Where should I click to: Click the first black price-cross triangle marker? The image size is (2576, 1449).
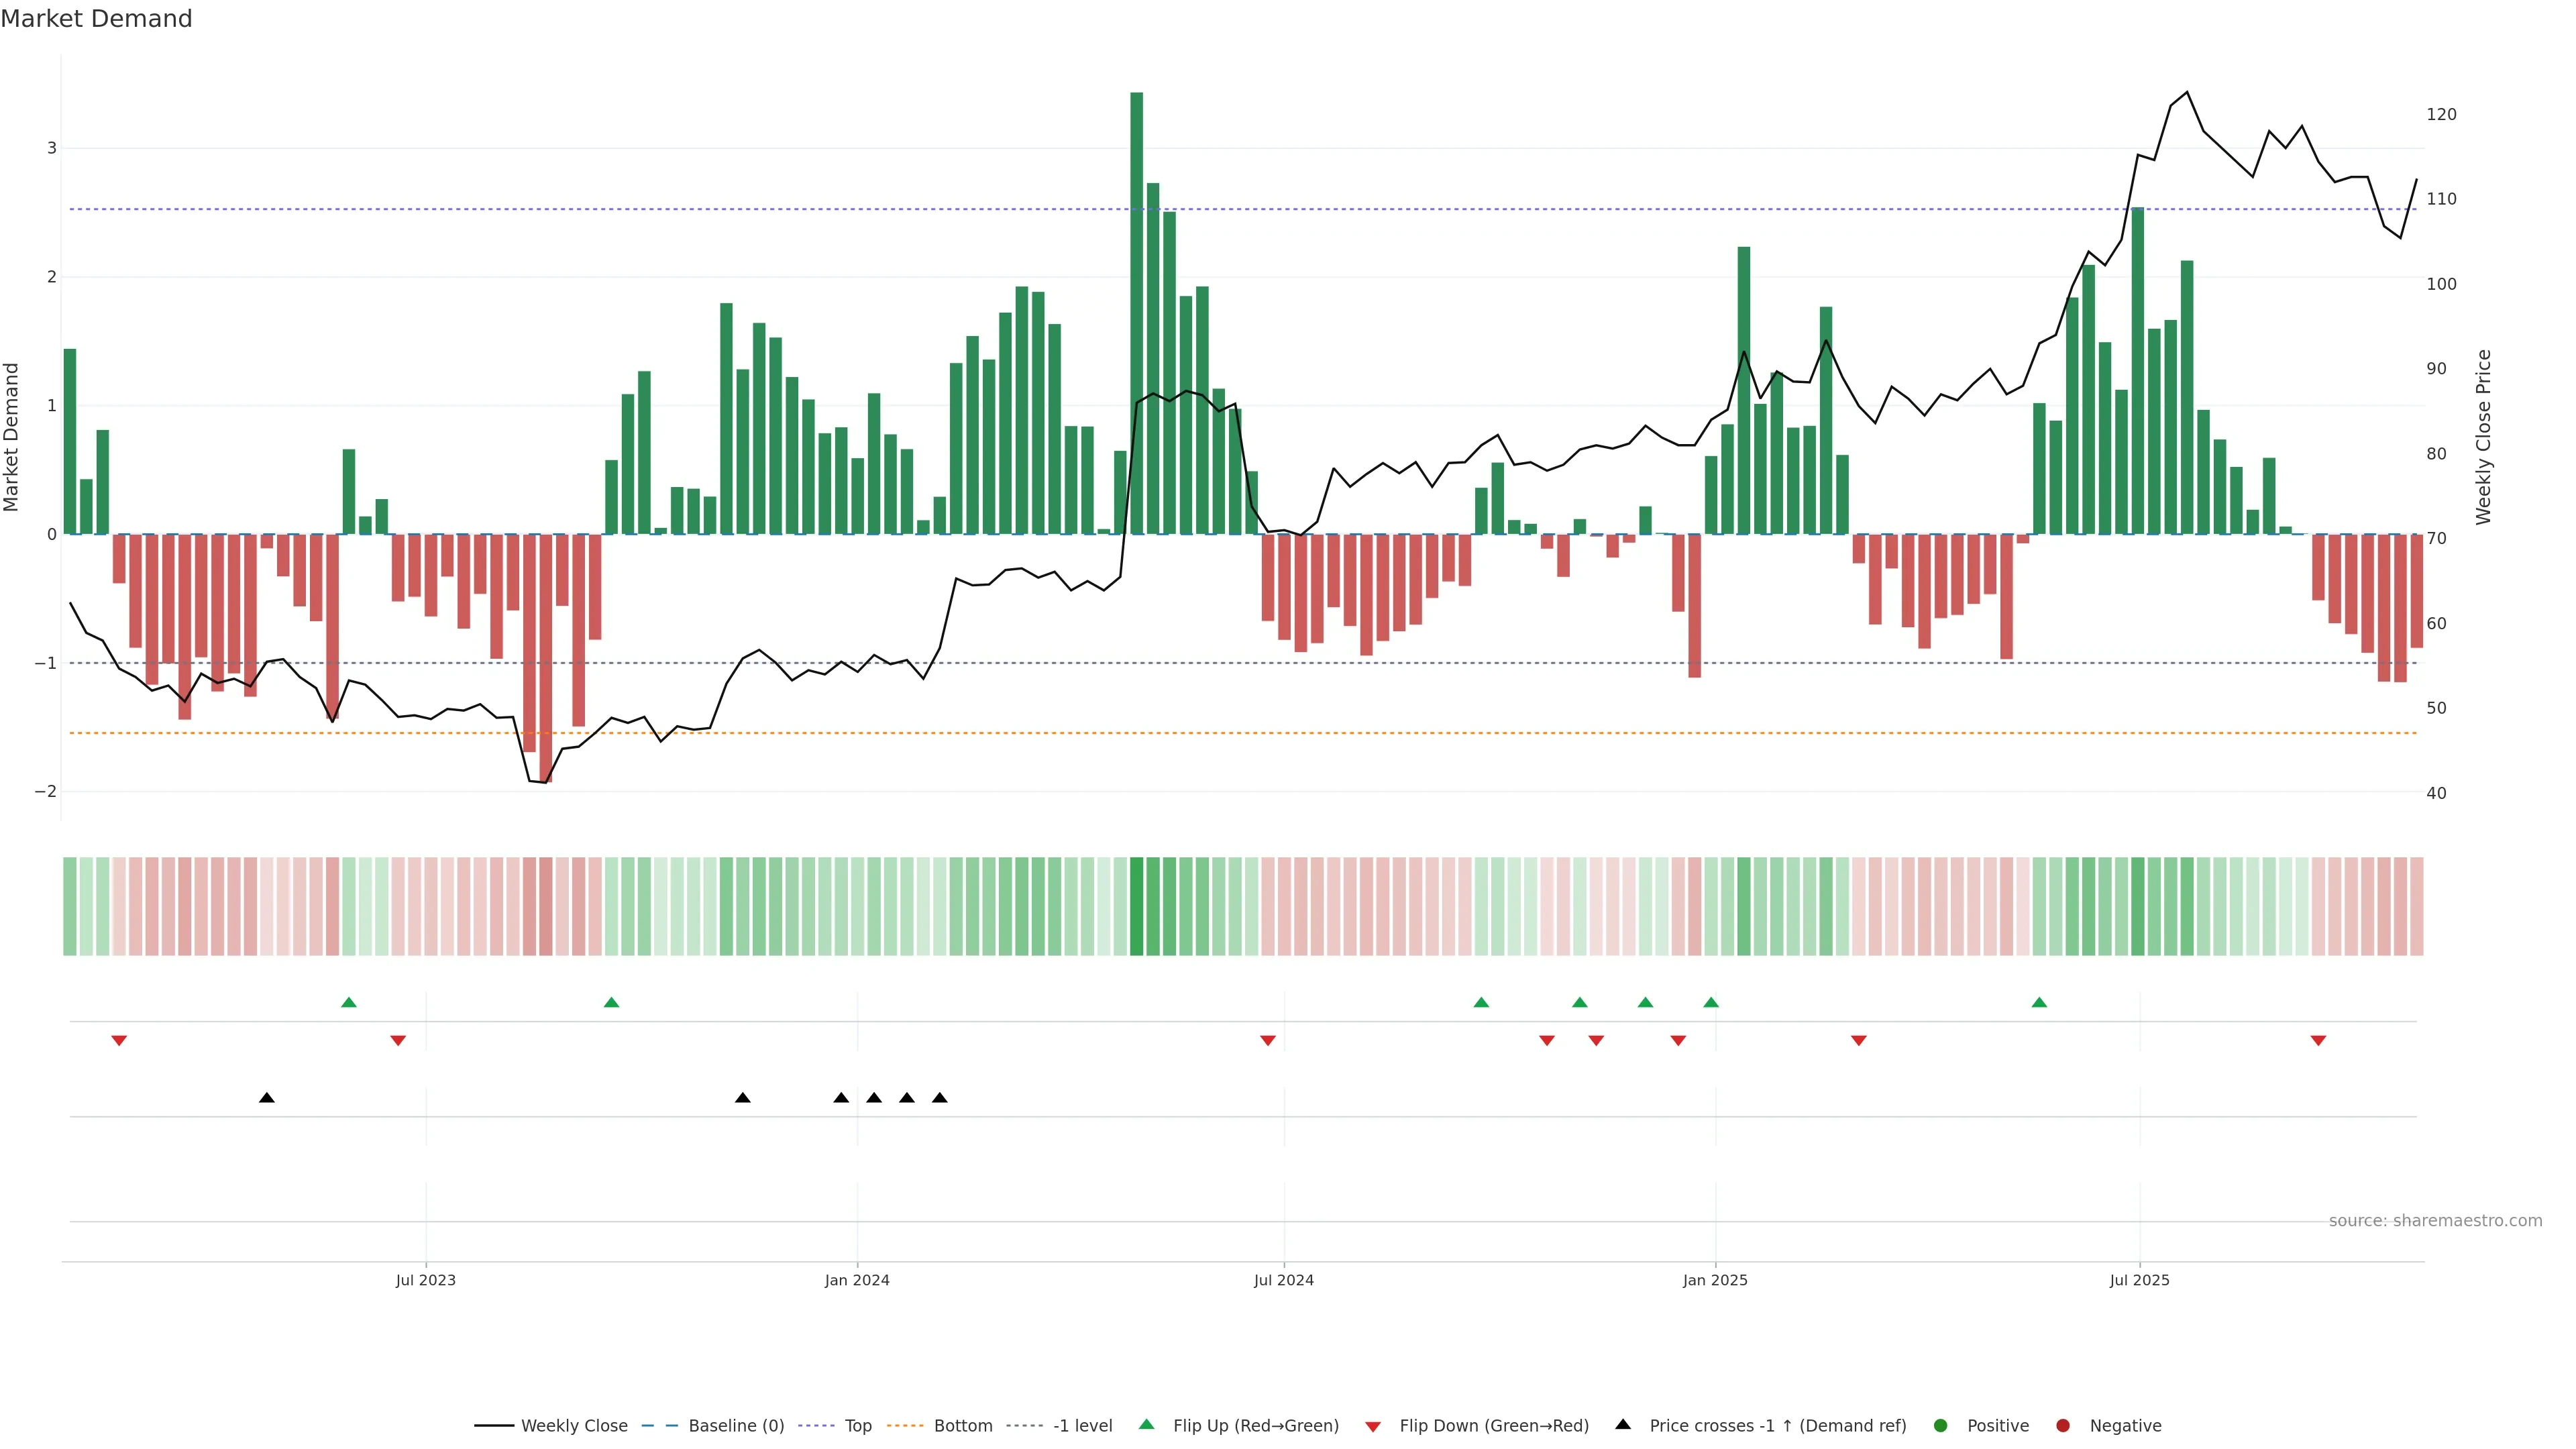coord(266,1098)
